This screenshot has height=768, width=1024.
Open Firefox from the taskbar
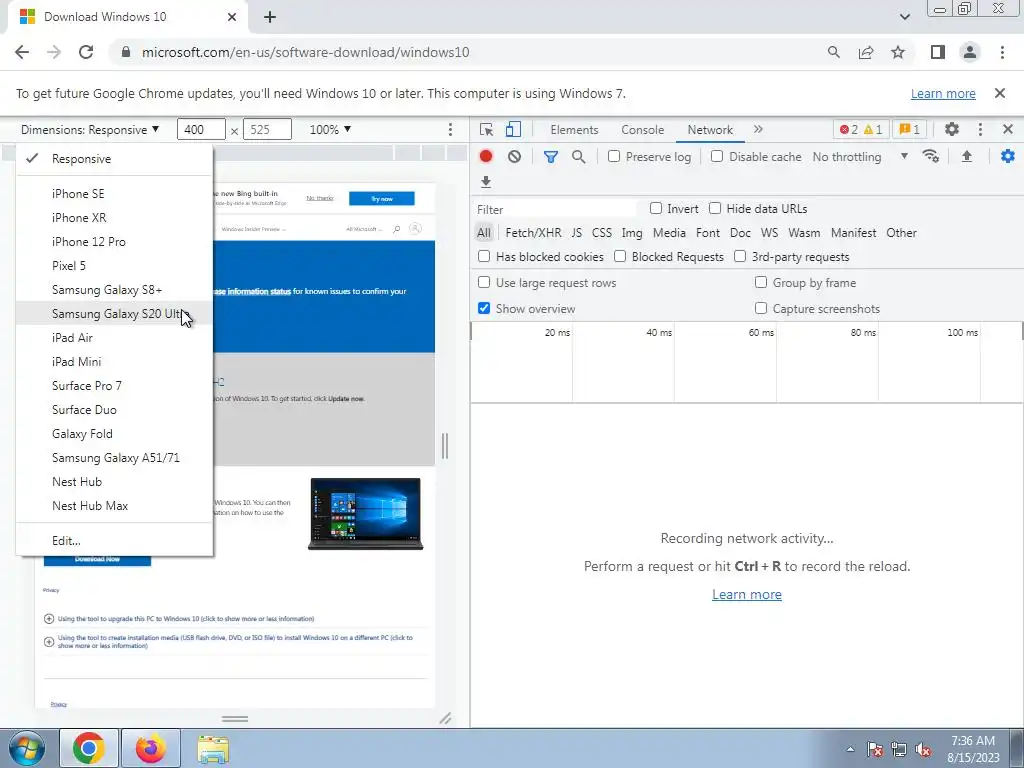coord(151,748)
